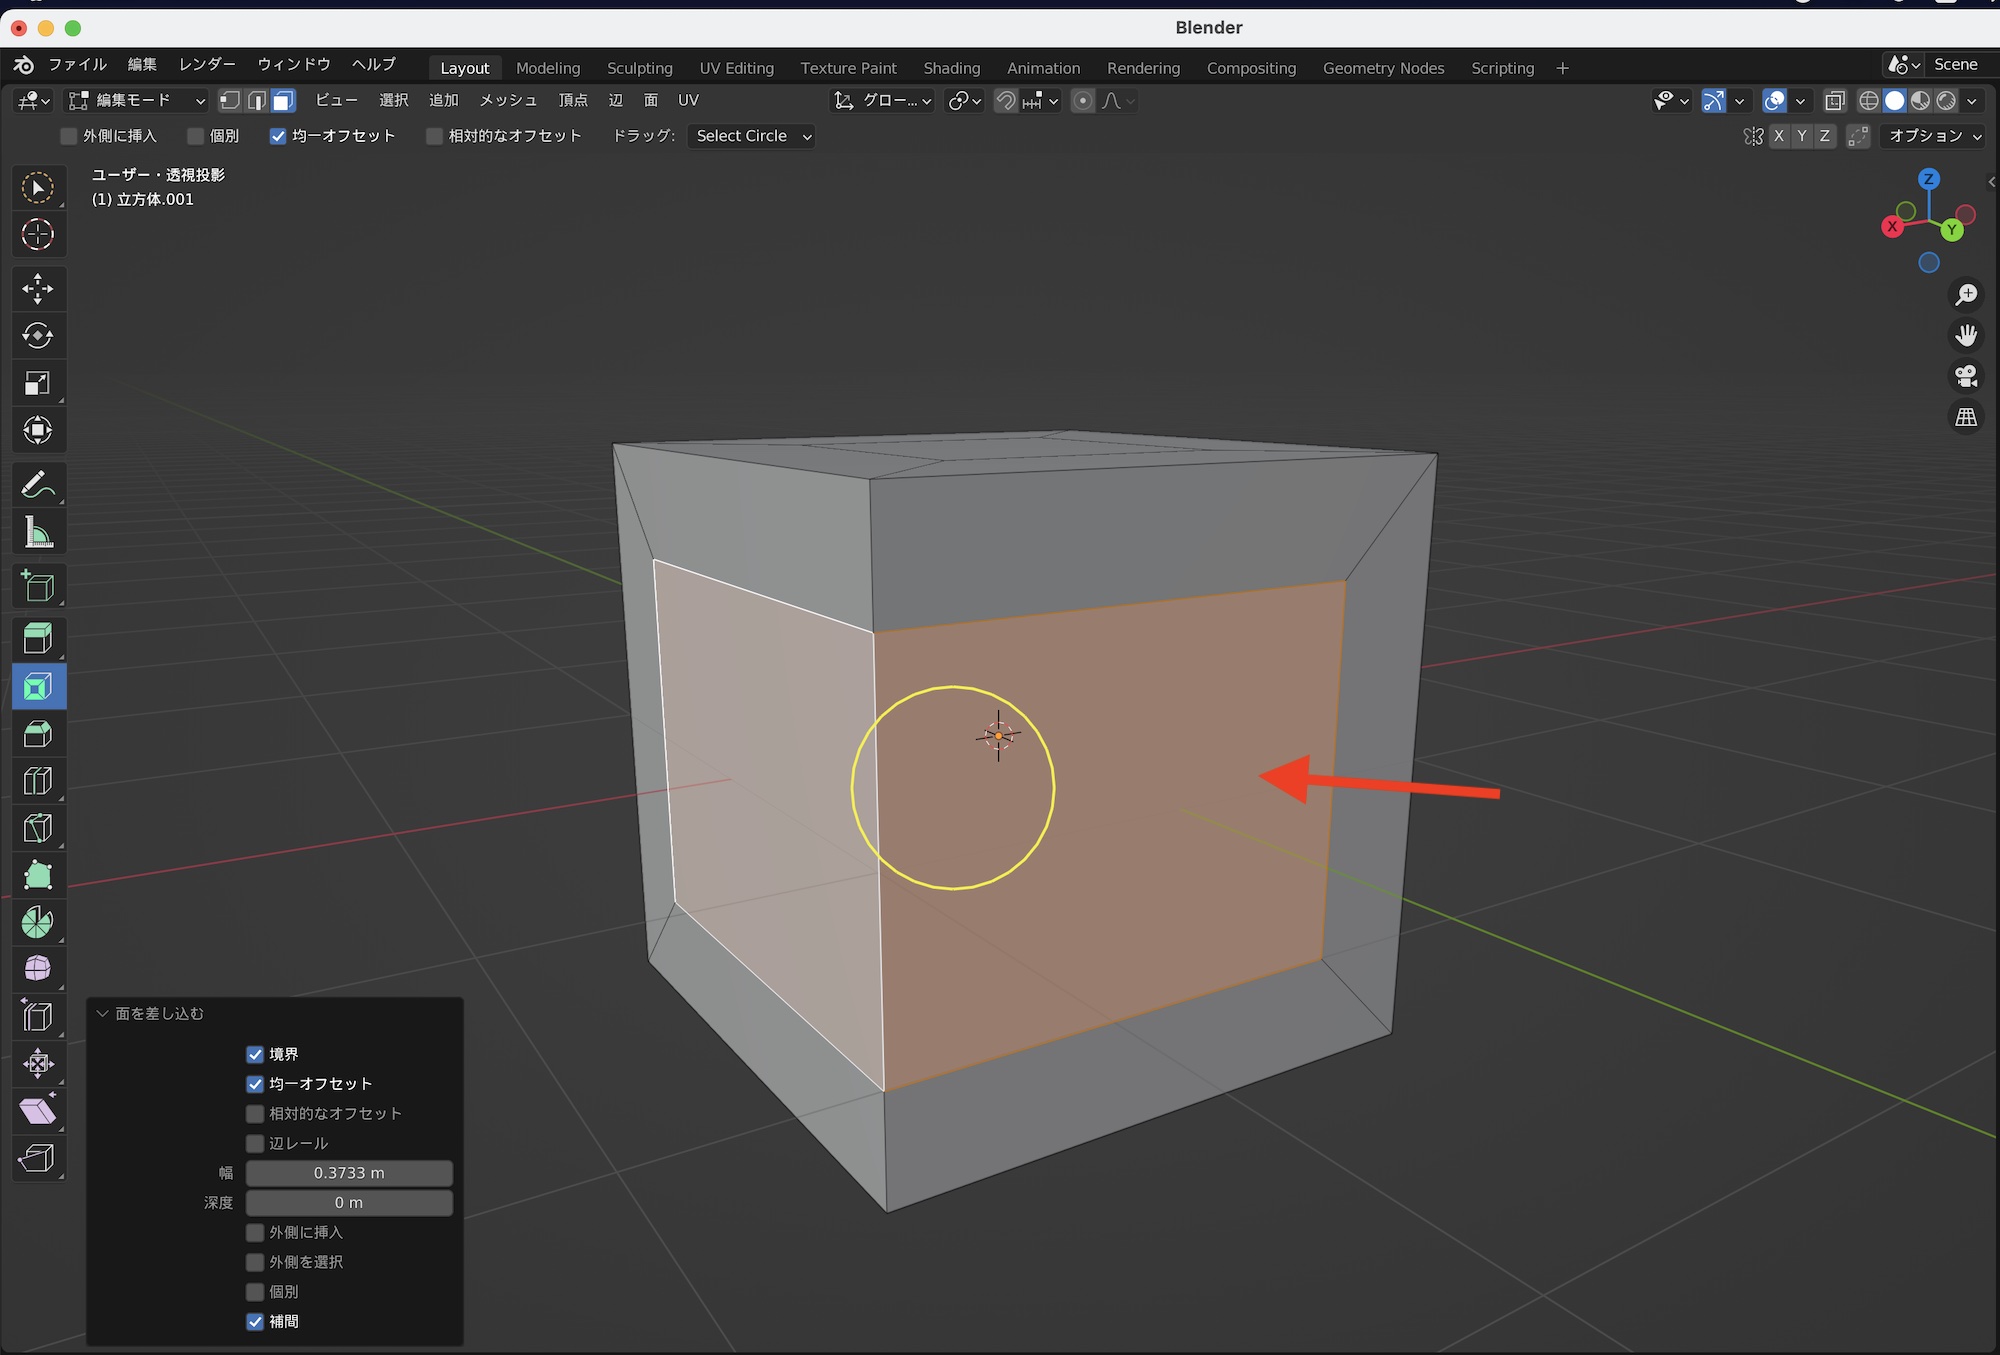Select the Bevel tool icon
Image resolution: width=2000 pixels, height=1355 pixels.
click(38, 734)
